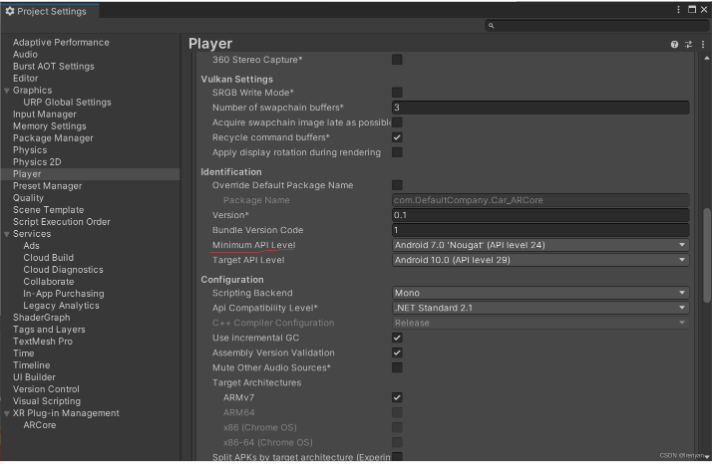712x464 pixels.
Task: Enable SRGB Write Mode checkbox
Action: (397, 92)
